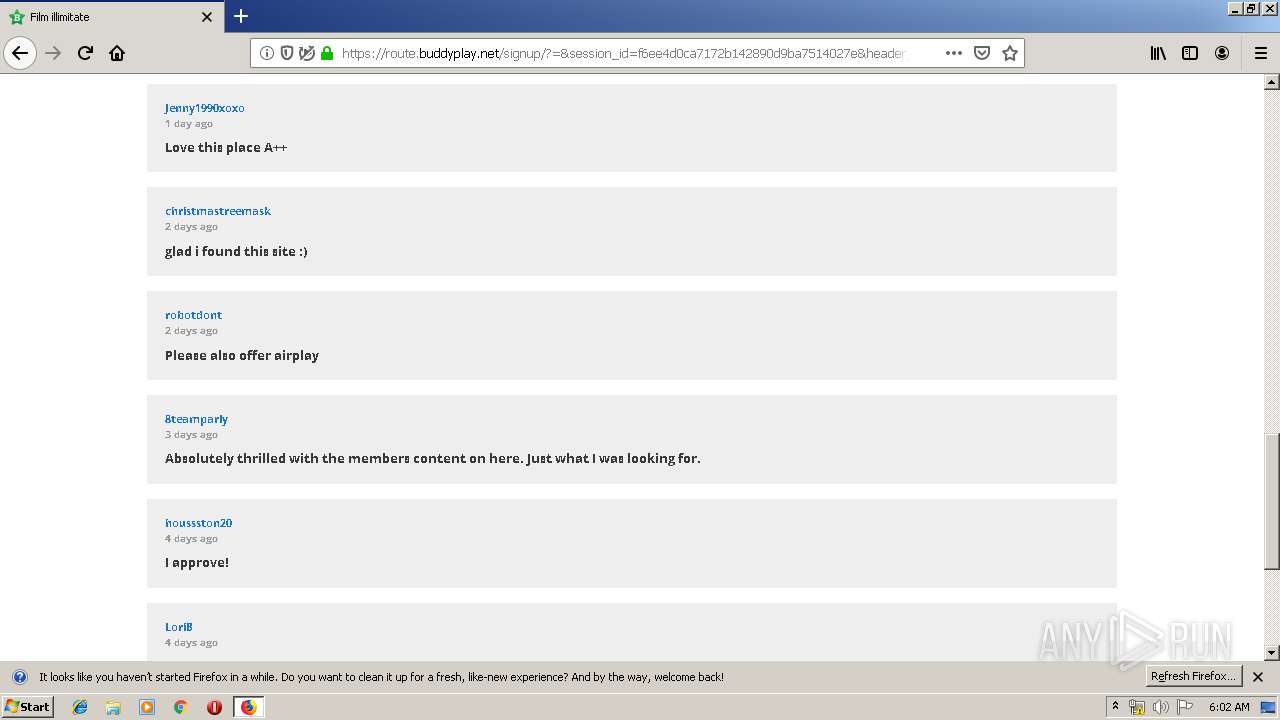1280x720 pixels.
Task: Open a new tab
Action: pos(241,16)
